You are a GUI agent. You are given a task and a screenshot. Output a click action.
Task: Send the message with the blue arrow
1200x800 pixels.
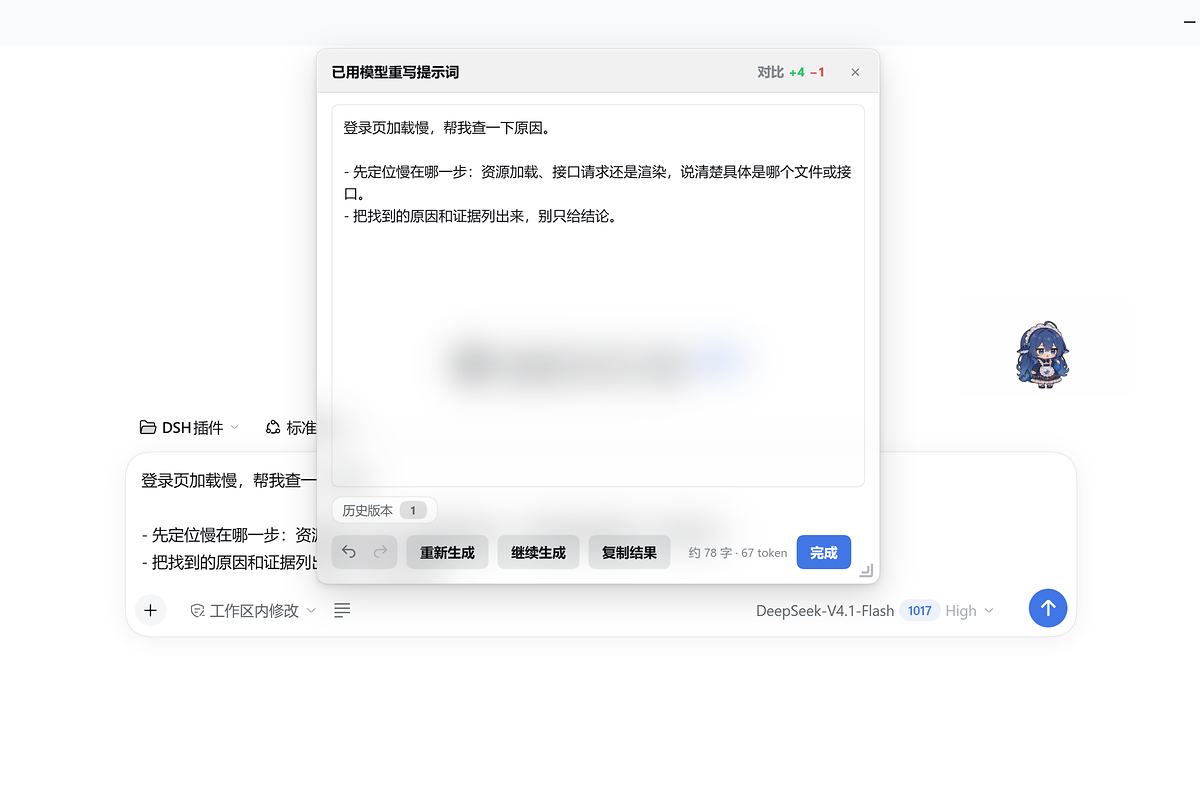[1048, 608]
